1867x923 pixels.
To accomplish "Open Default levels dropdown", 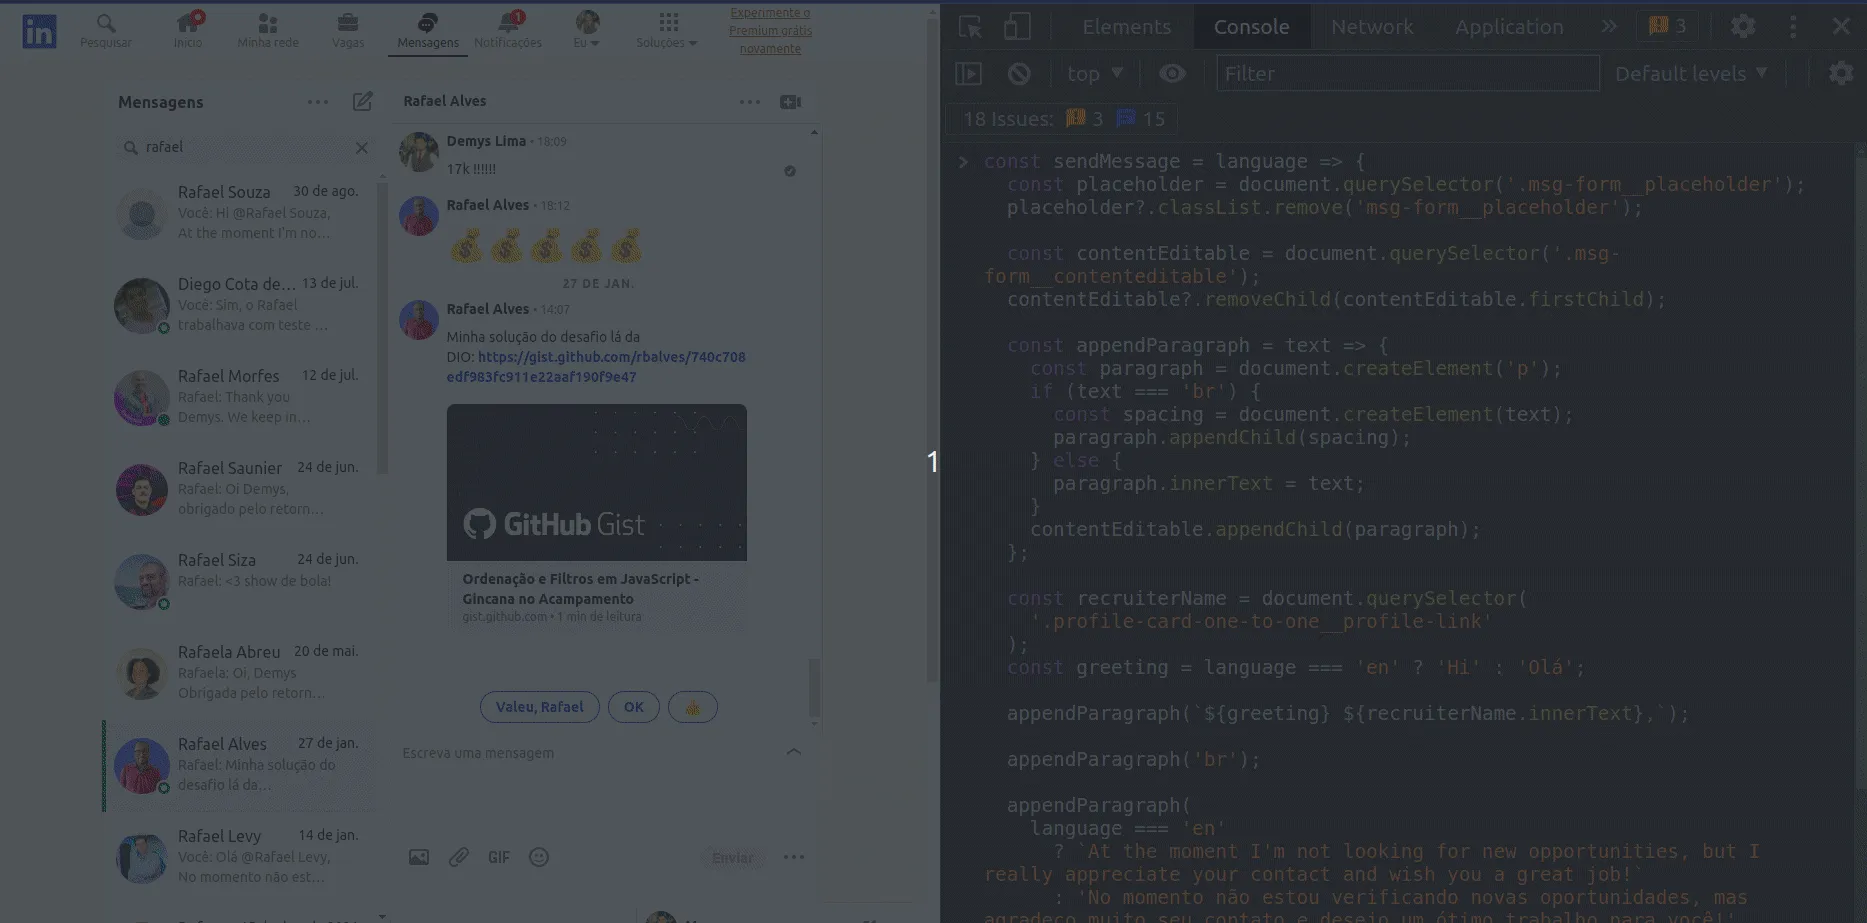I will pyautogui.click(x=1691, y=74).
